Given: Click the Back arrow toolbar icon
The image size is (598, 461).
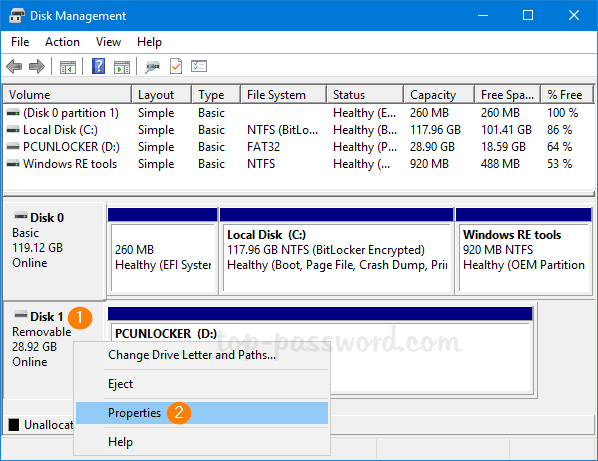Looking at the screenshot, I should pos(14,67).
